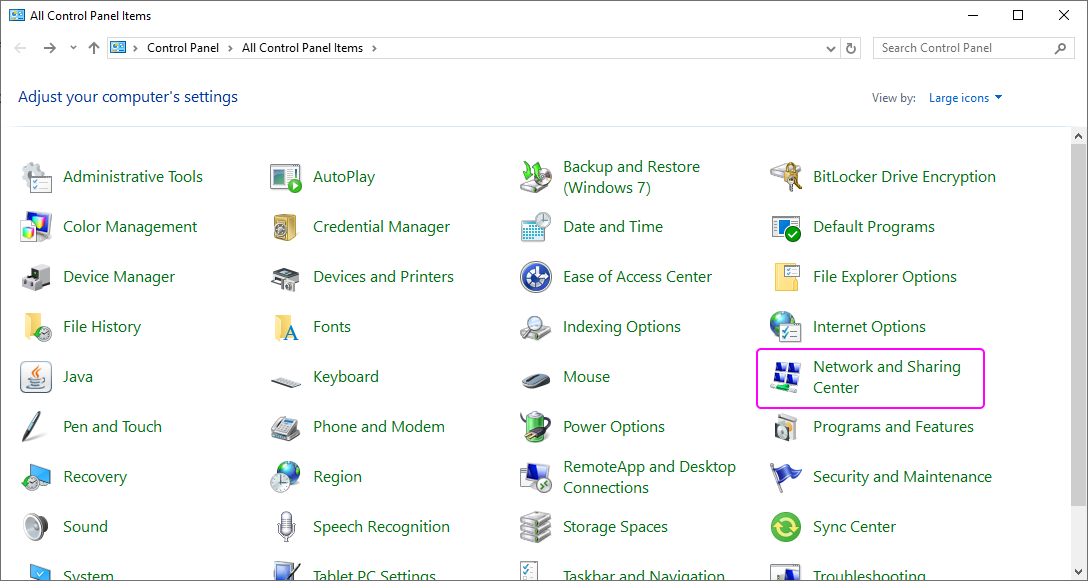Viewport: 1088px width, 581px height.
Task: Open the Device Manager icon
Action: pyautogui.click(x=36, y=277)
